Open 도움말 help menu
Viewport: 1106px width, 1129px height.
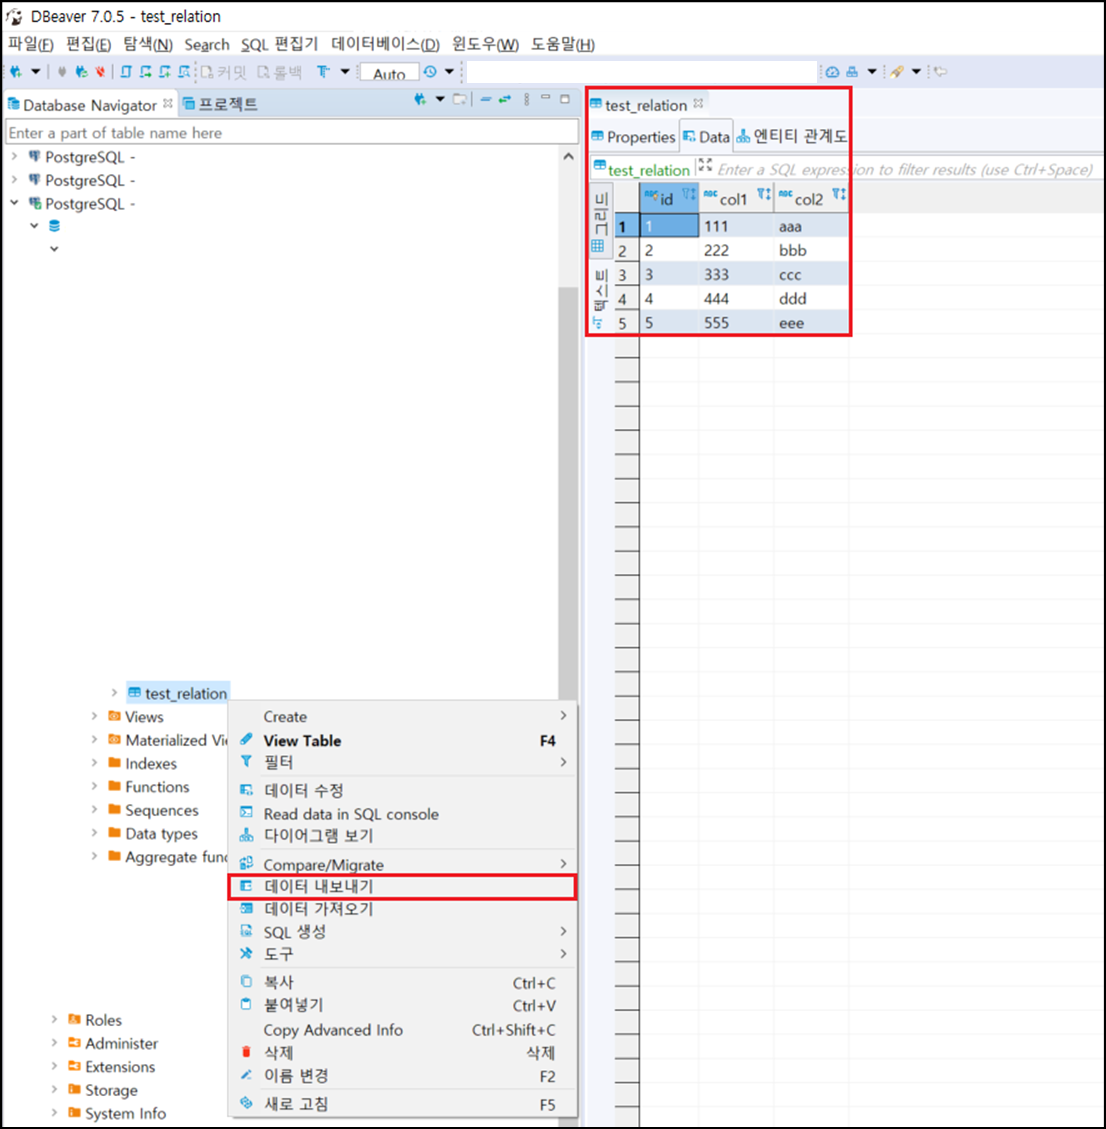(x=563, y=44)
